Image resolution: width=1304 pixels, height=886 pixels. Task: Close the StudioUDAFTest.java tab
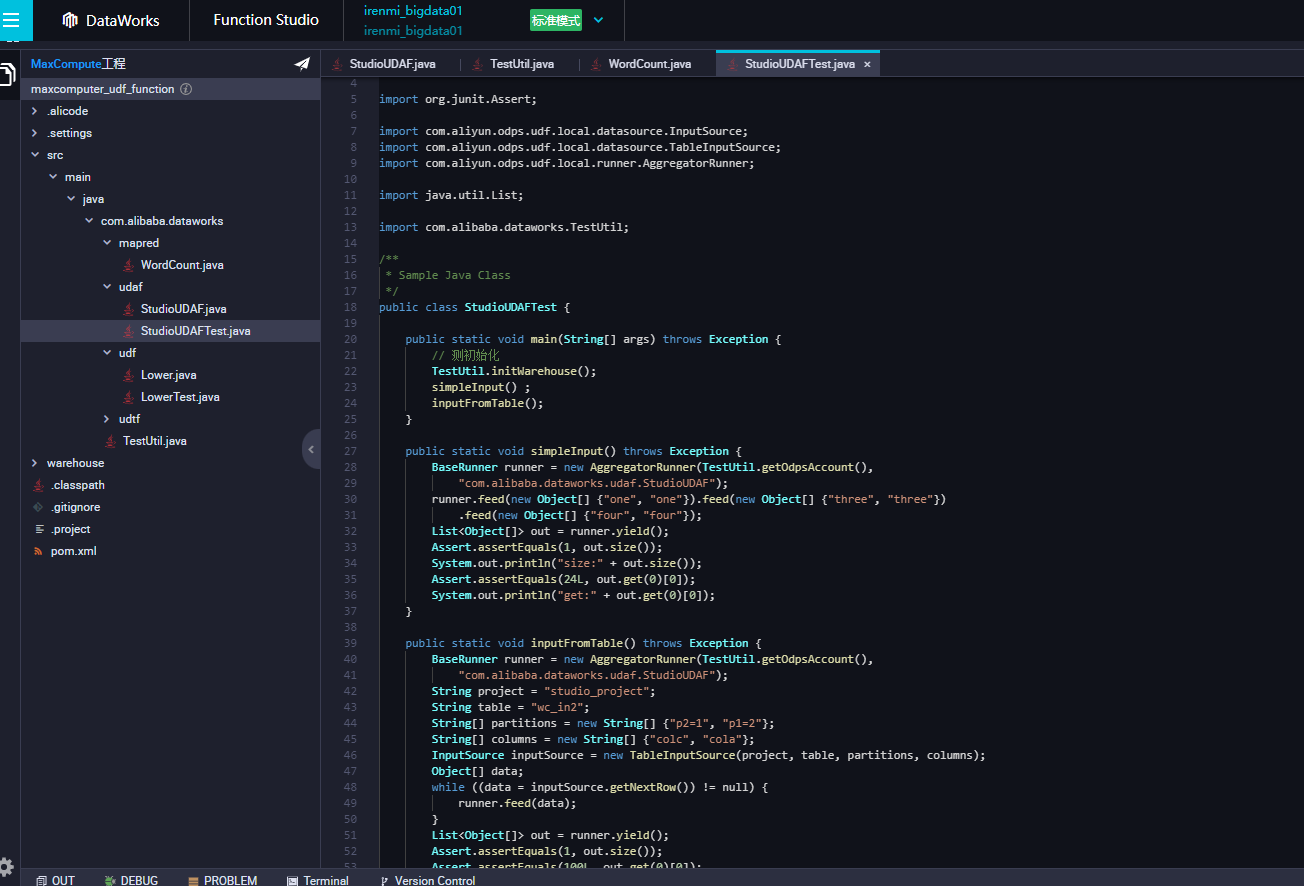tap(867, 64)
